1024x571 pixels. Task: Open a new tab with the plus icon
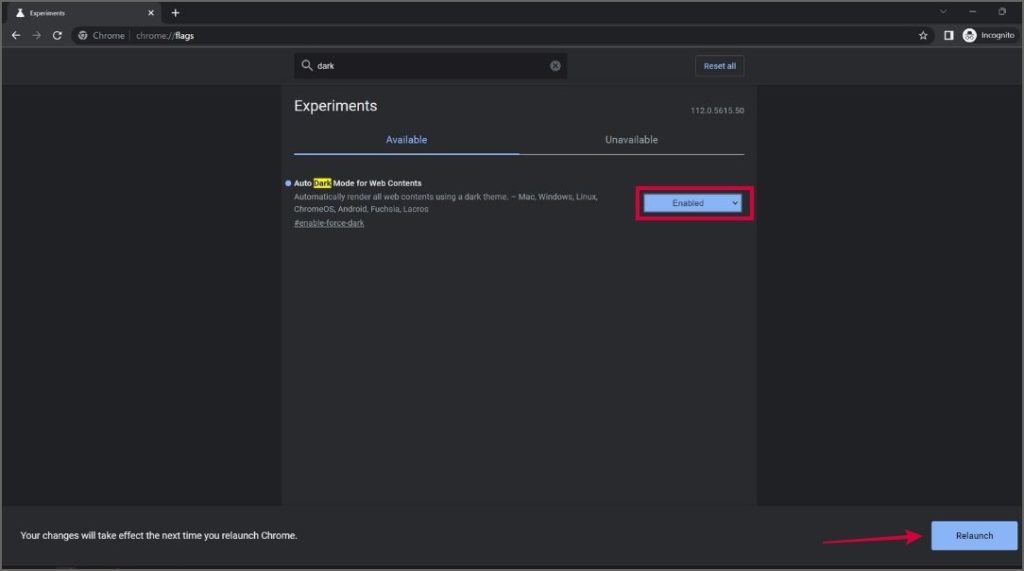pos(175,12)
